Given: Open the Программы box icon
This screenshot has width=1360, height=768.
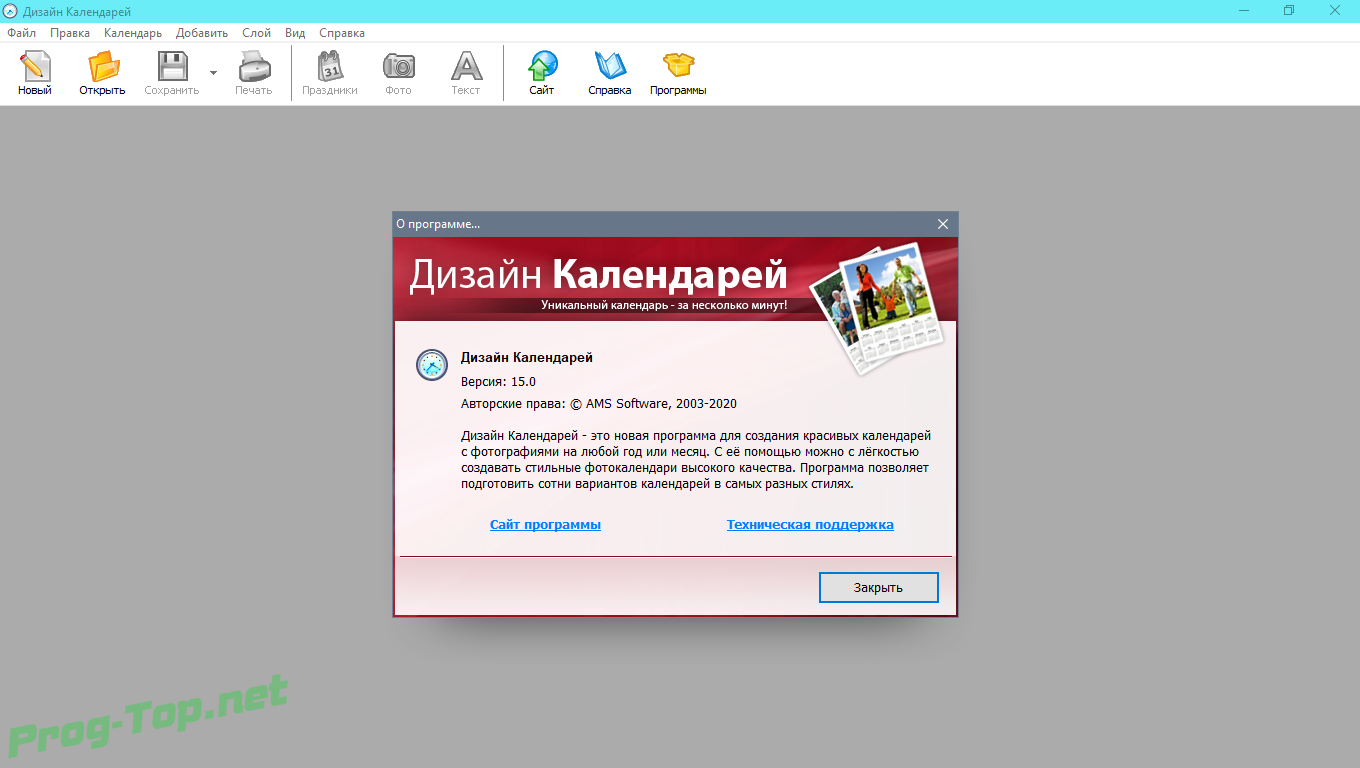Looking at the screenshot, I should pyautogui.click(x=678, y=67).
